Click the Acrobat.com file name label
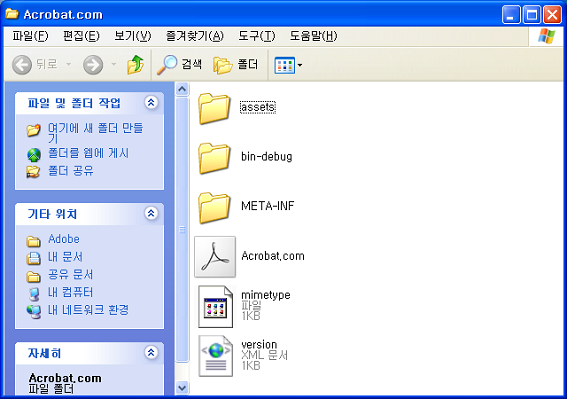 pos(273,256)
